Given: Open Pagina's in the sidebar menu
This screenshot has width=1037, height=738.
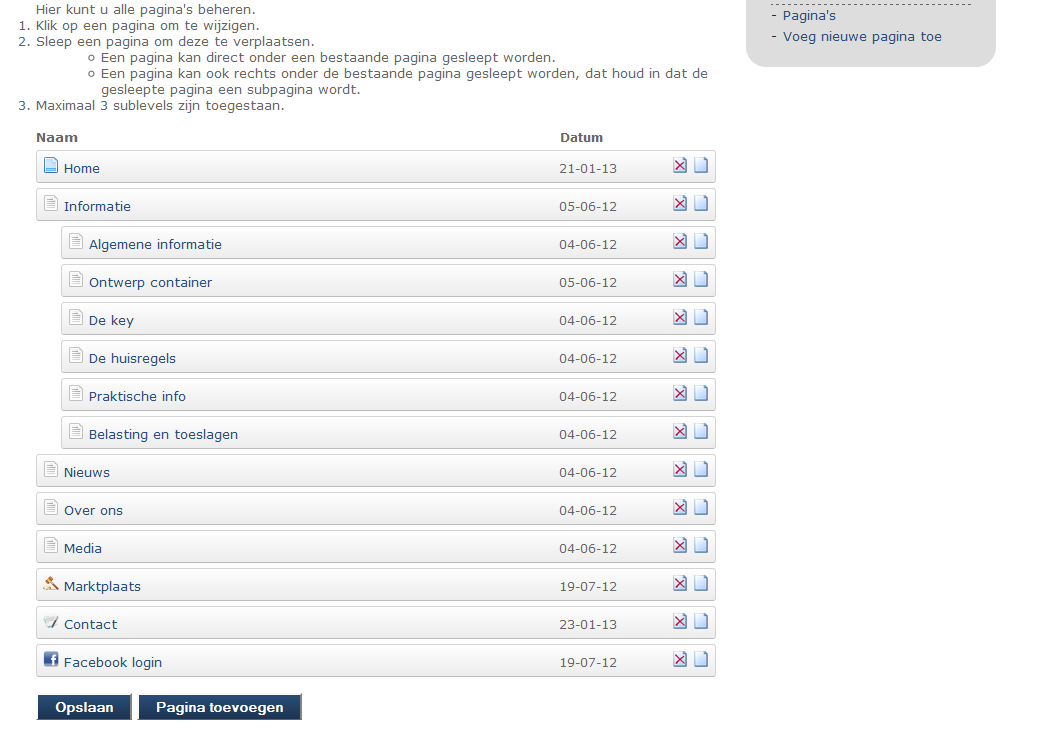Looking at the screenshot, I should [x=809, y=16].
